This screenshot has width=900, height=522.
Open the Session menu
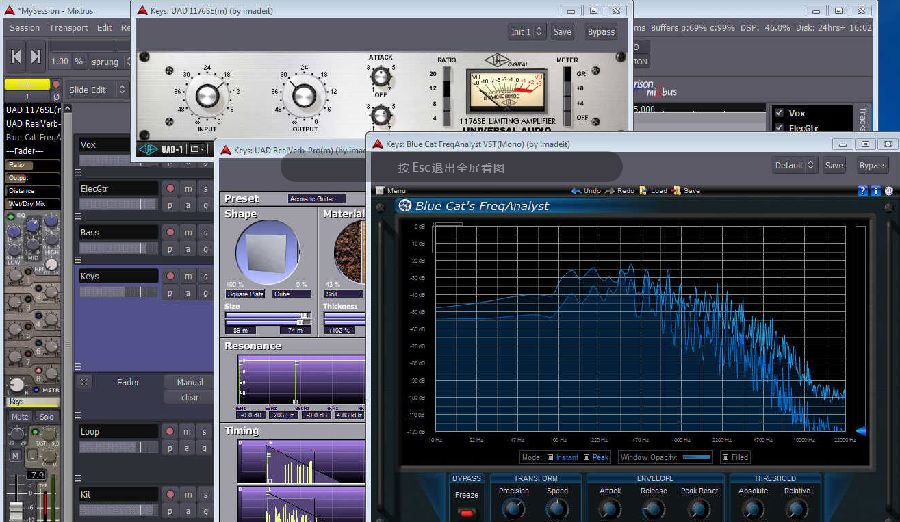pyautogui.click(x=24, y=28)
